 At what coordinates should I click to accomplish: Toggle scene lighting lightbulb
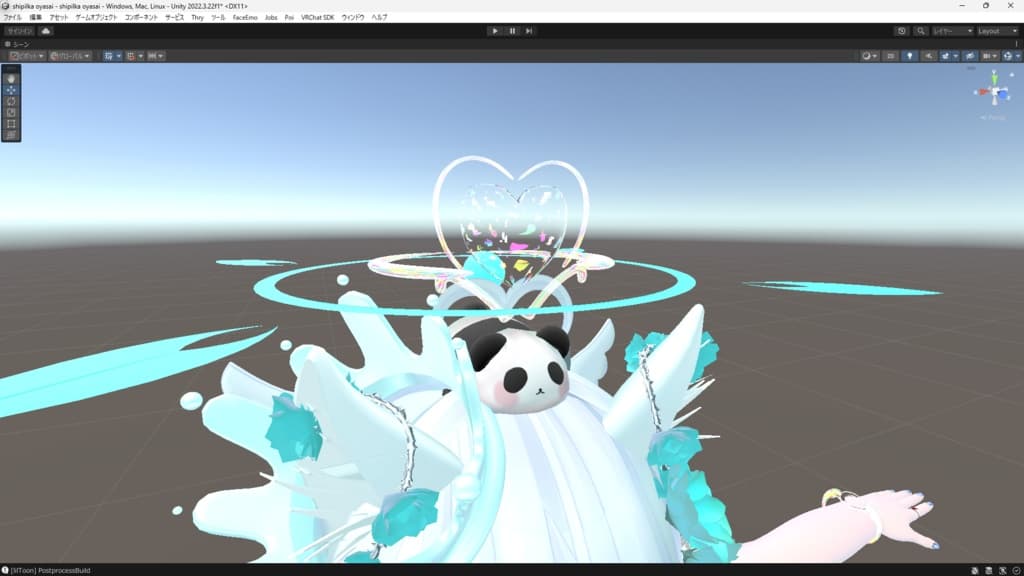(x=910, y=56)
